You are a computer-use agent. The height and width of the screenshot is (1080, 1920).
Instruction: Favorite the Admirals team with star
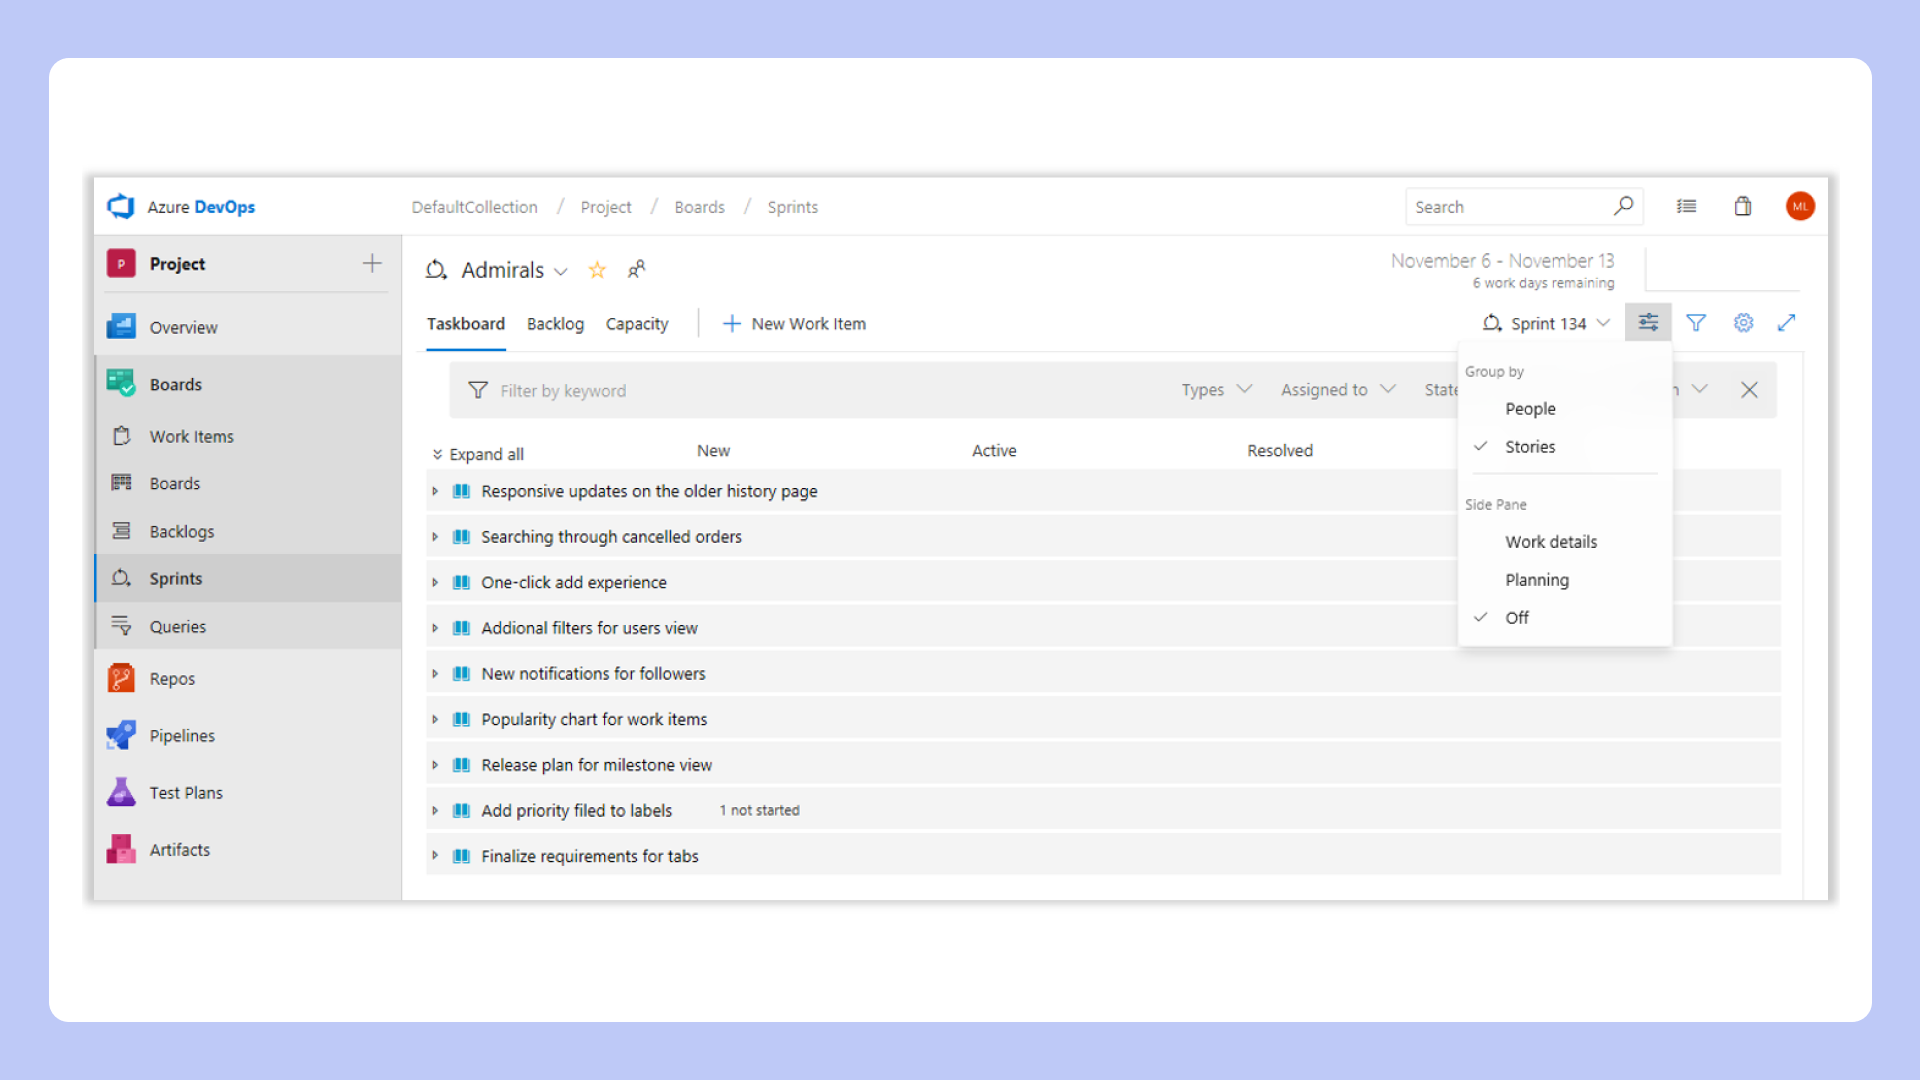pos(597,270)
